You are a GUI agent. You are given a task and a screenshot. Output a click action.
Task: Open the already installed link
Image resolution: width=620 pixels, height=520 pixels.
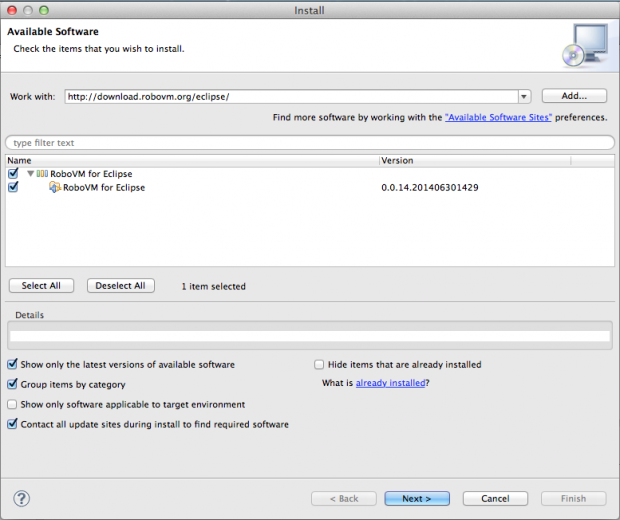[x=390, y=383]
